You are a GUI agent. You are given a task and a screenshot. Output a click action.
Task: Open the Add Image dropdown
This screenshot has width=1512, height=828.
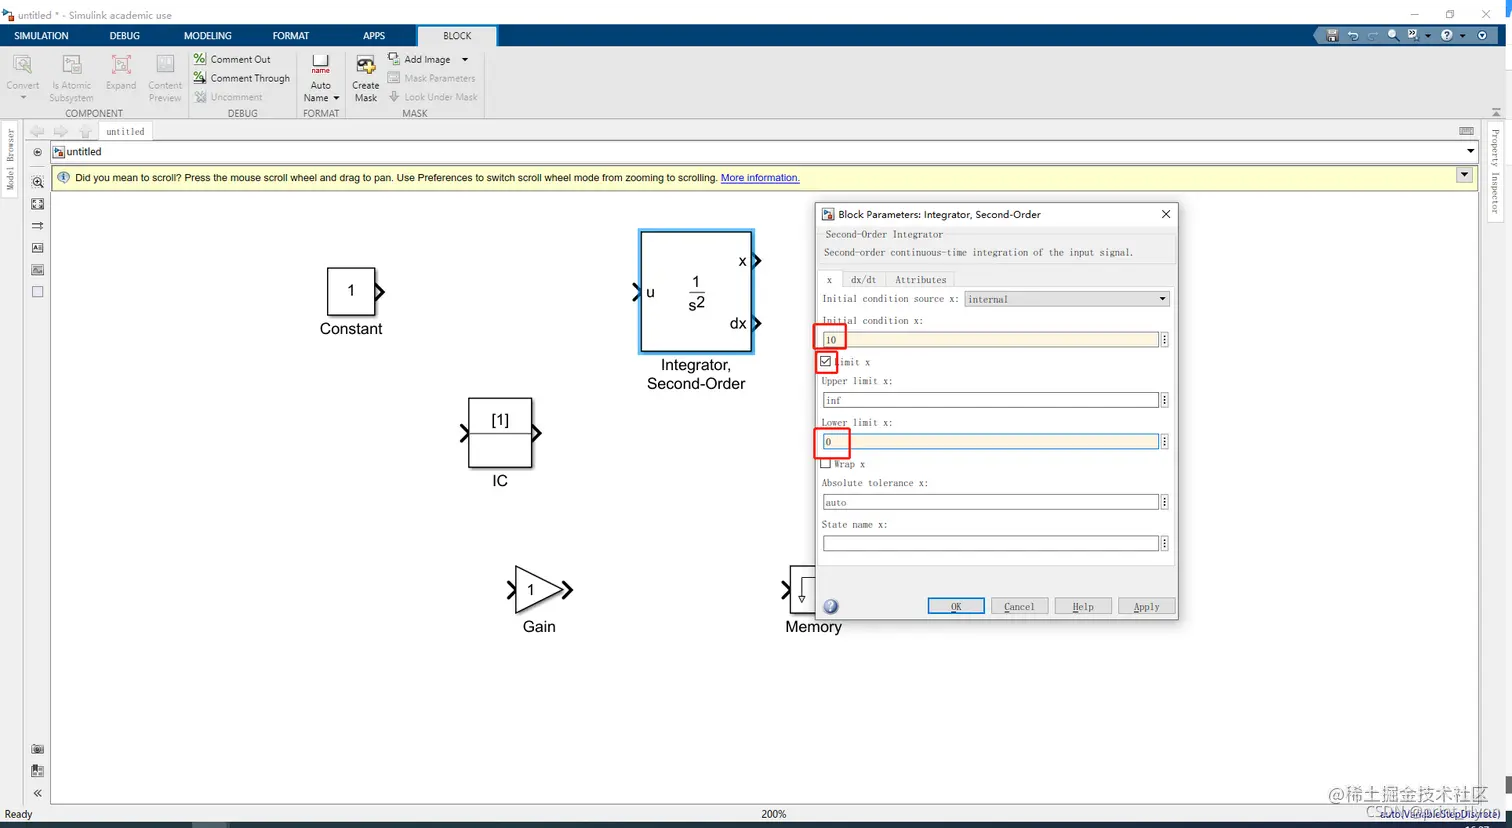coord(464,59)
